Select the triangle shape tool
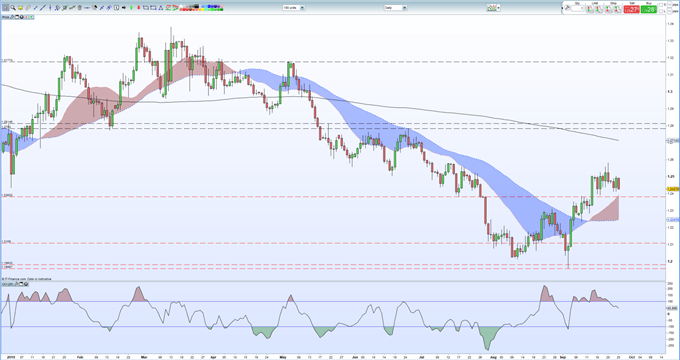The height and width of the screenshot is (360, 680). pyautogui.click(x=160, y=7)
